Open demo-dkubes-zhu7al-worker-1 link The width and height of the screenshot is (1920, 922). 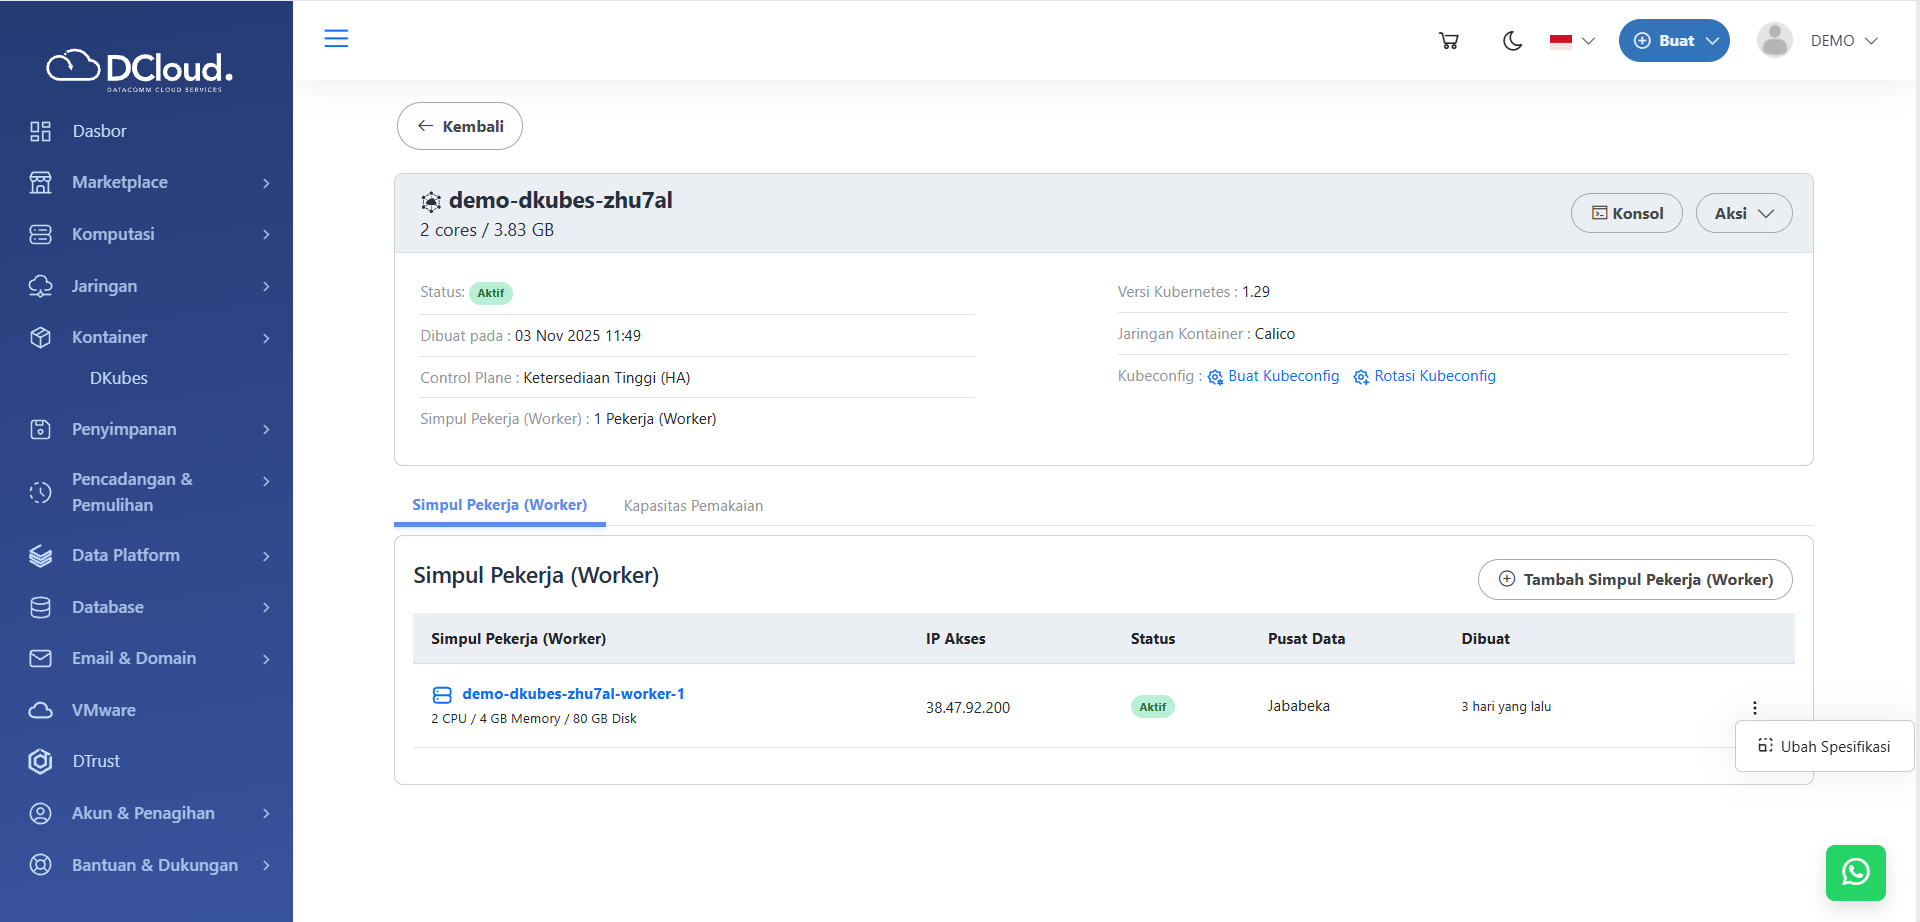click(573, 694)
